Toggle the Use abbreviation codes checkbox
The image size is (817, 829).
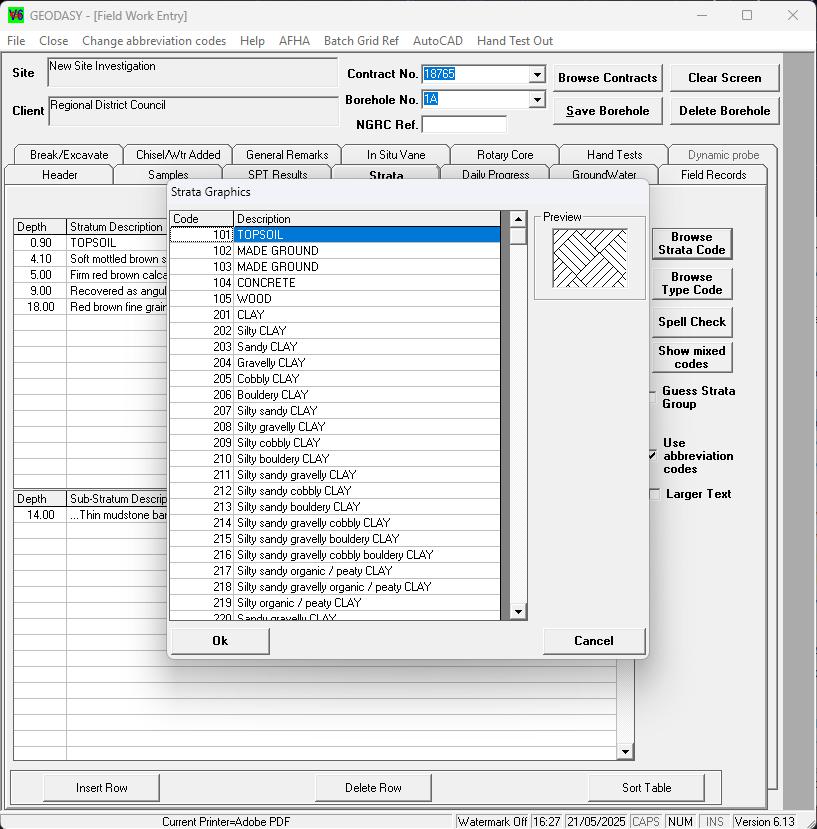tap(653, 457)
